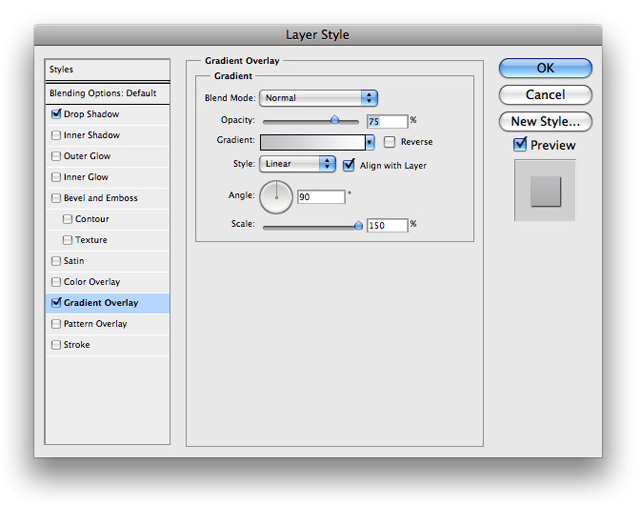Uncheck the Gradient Overlay checkbox
The width and height of the screenshot is (640, 505).
pyautogui.click(x=56, y=303)
